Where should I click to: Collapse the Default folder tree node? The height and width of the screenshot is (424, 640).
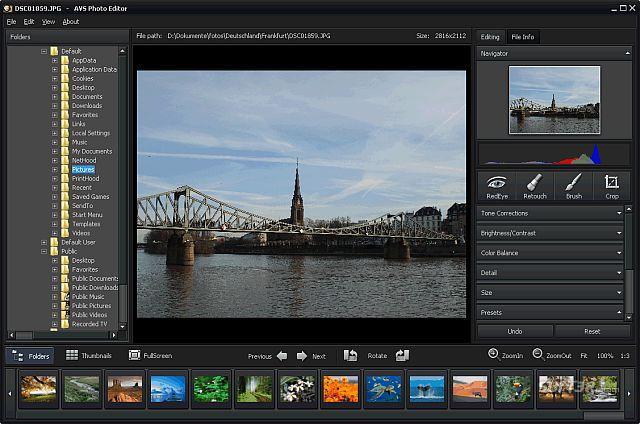coord(44,51)
